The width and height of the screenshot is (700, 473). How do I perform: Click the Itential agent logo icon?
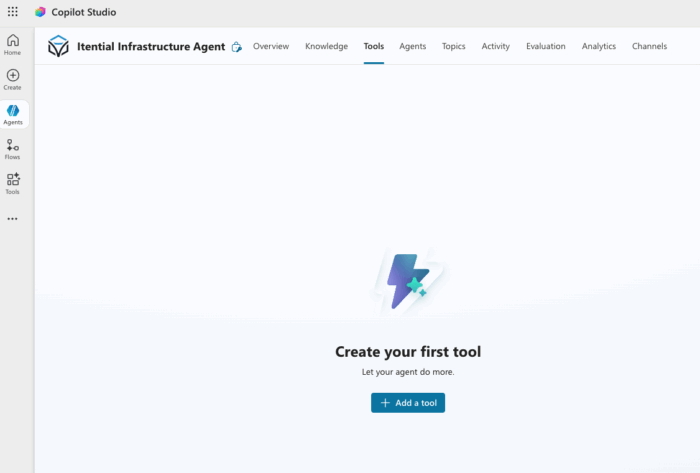[58, 46]
